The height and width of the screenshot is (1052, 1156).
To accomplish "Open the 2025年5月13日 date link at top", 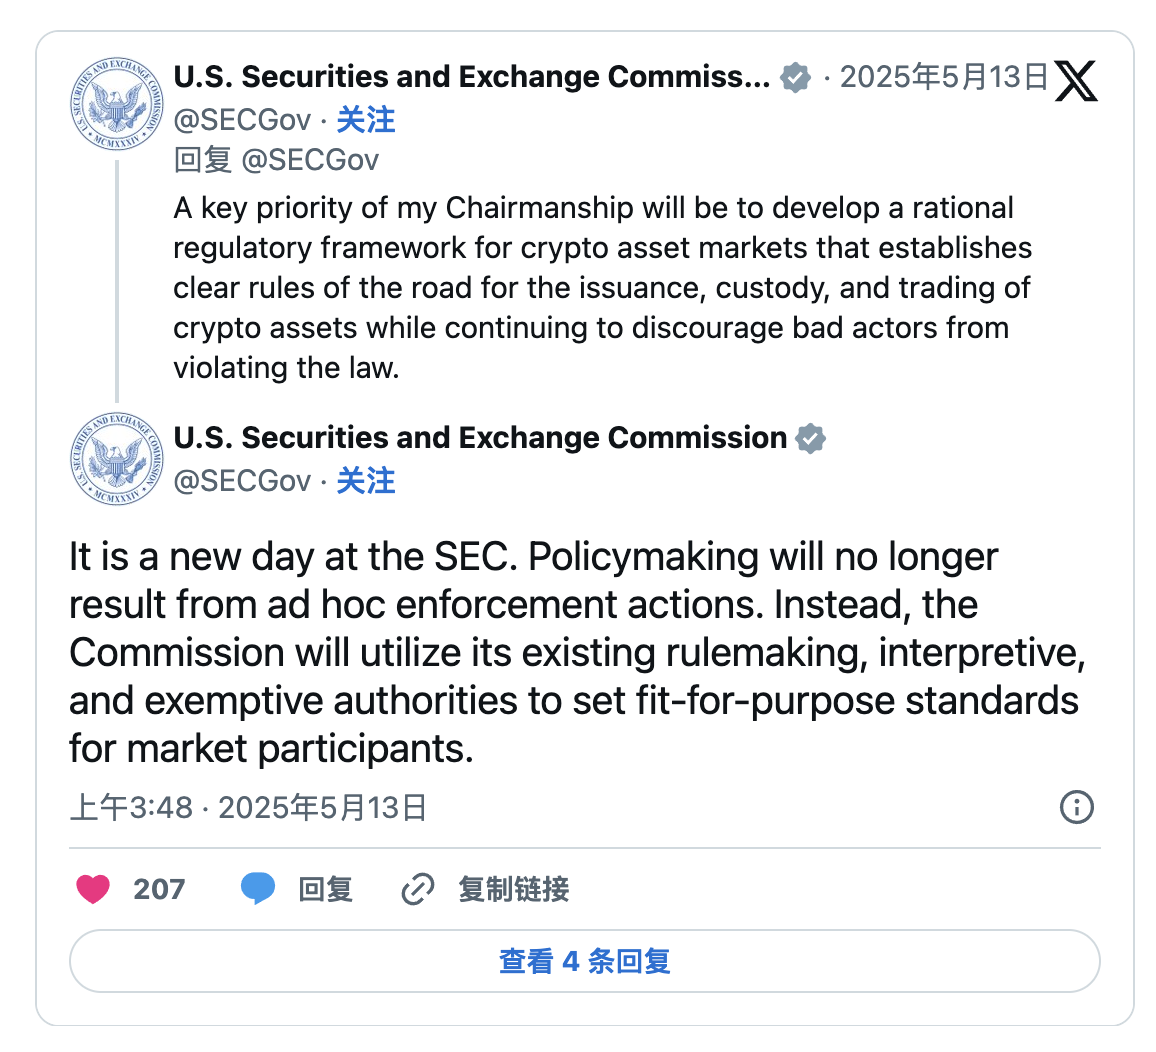I will 943,78.
